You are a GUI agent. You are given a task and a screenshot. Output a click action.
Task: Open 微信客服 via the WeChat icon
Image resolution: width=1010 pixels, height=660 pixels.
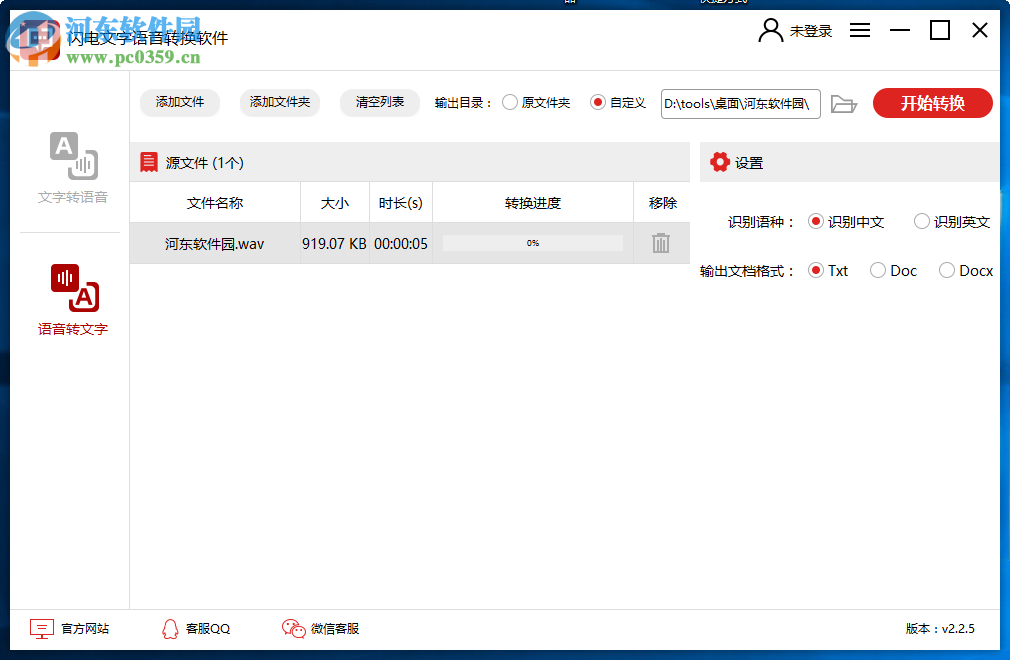tap(292, 628)
